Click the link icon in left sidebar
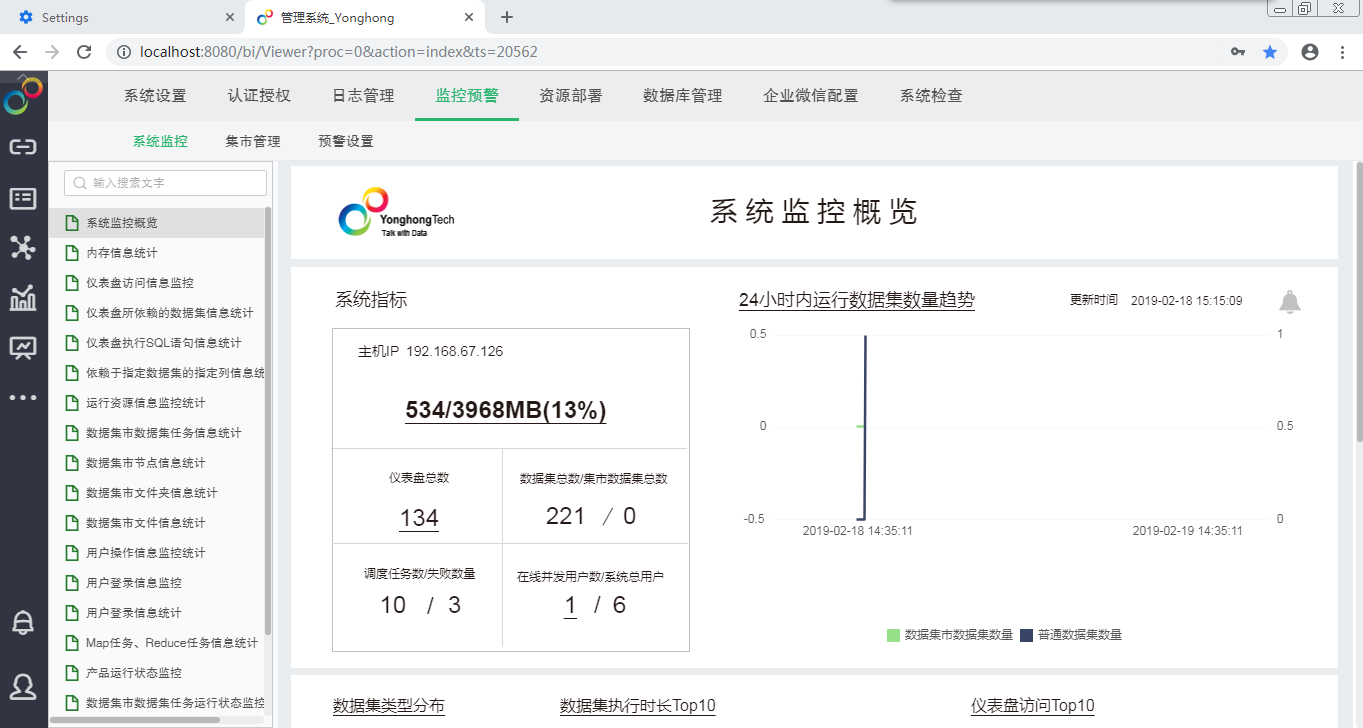1363x728 pixels. coord(22,148)
